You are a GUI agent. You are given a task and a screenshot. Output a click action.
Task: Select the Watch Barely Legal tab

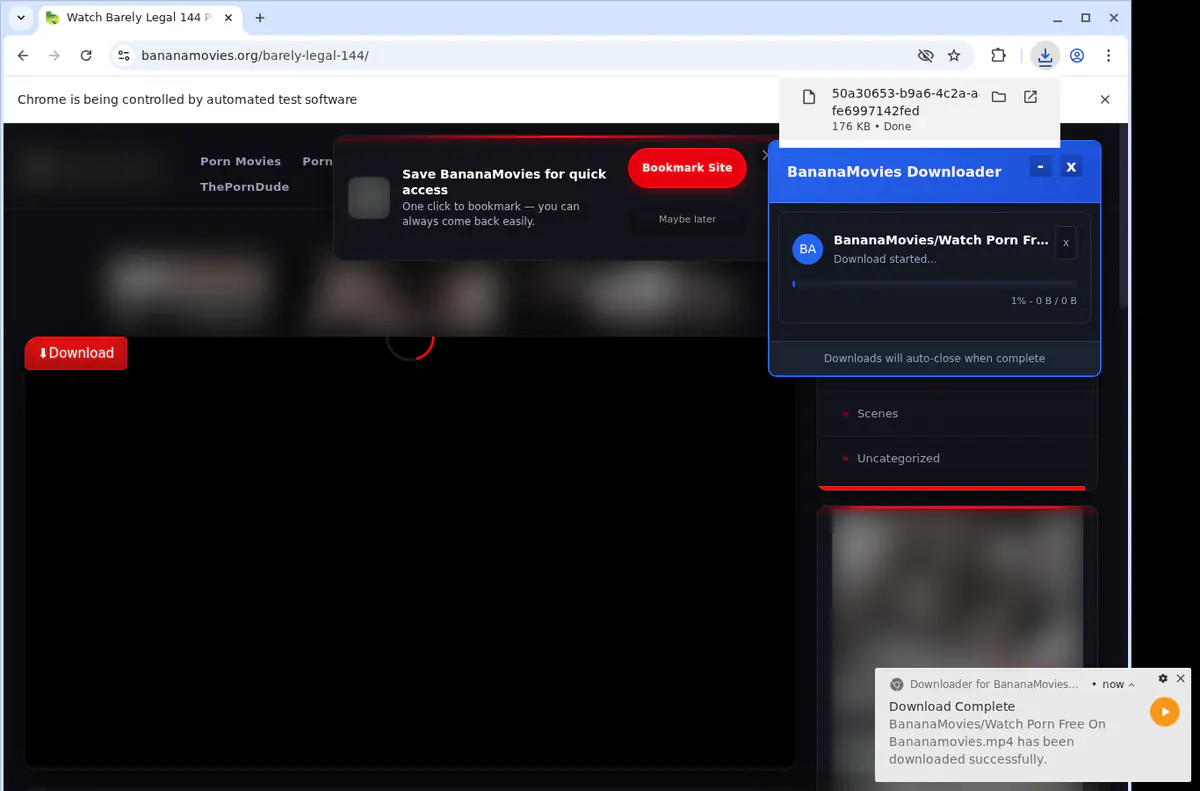click(x=140, y=18)
